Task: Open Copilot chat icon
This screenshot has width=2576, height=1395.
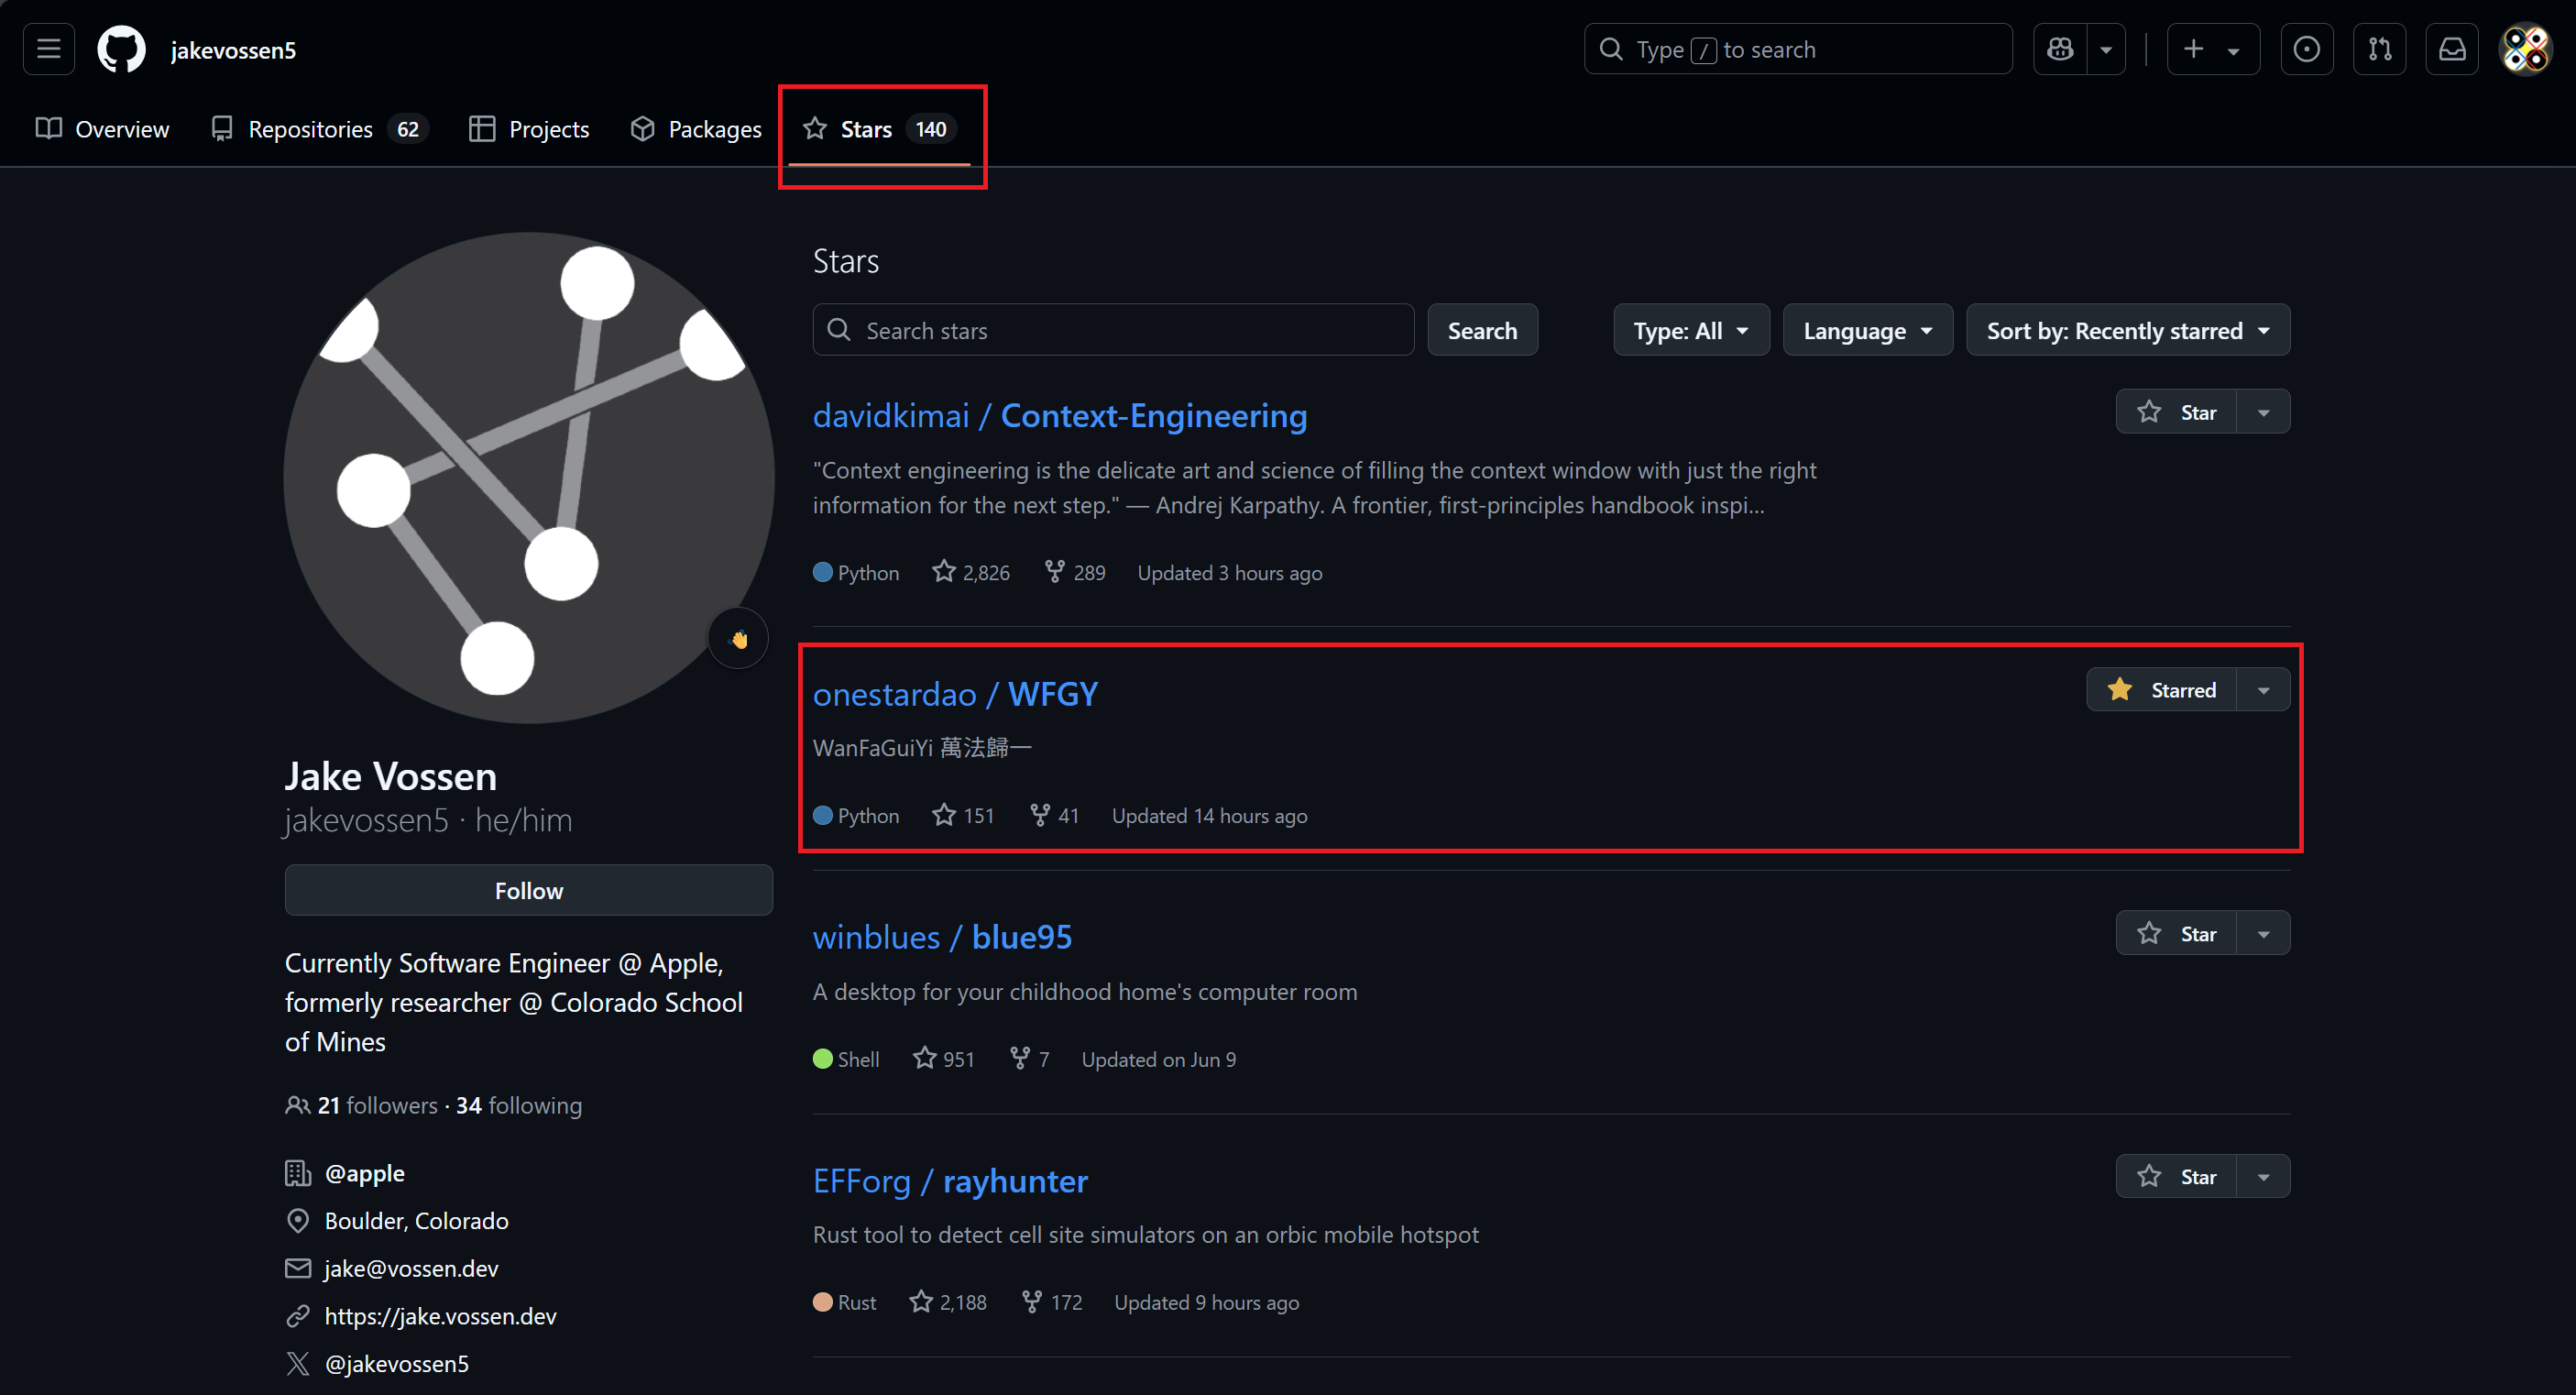Action: 2060,49
